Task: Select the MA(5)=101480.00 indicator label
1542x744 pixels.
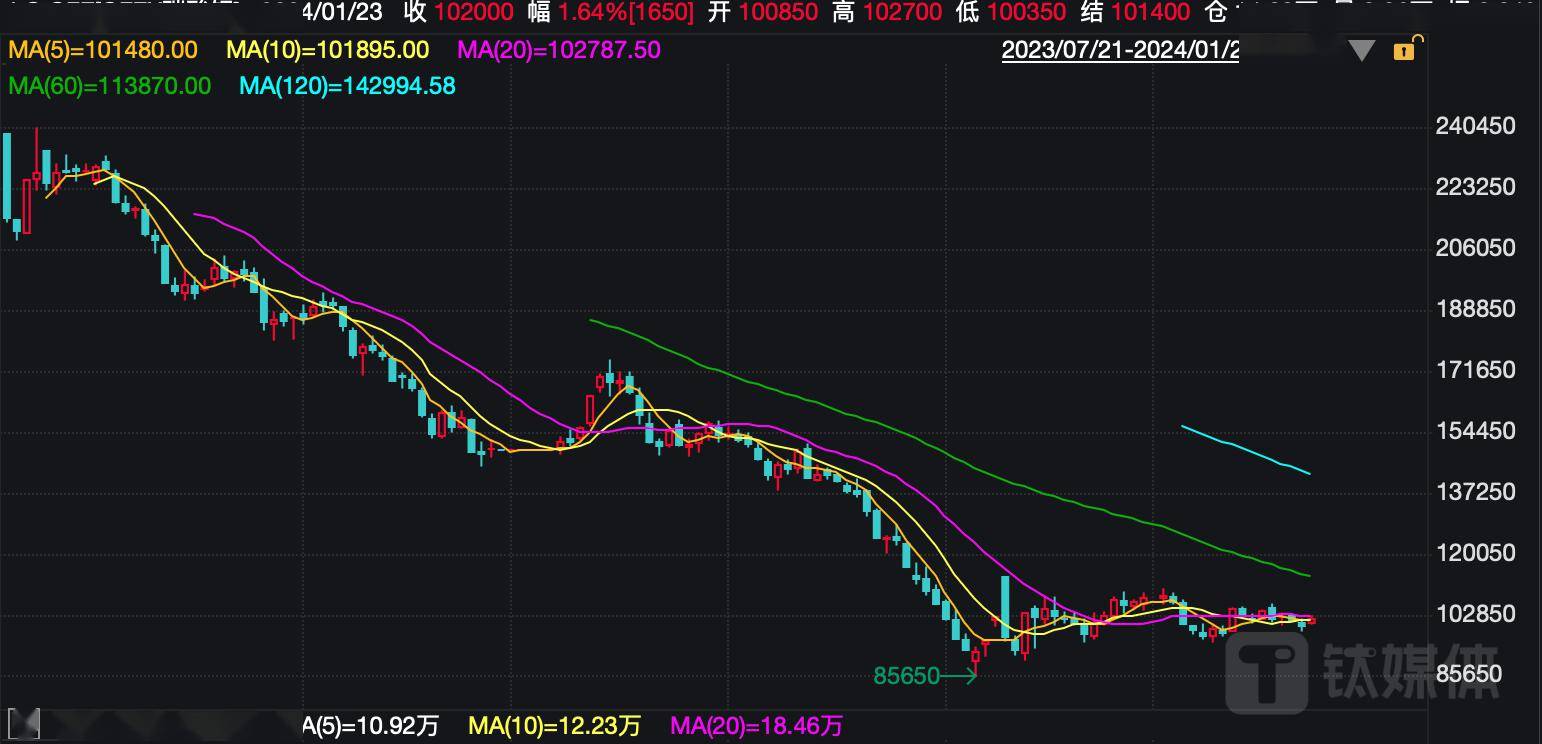Action: coord(103,50)
